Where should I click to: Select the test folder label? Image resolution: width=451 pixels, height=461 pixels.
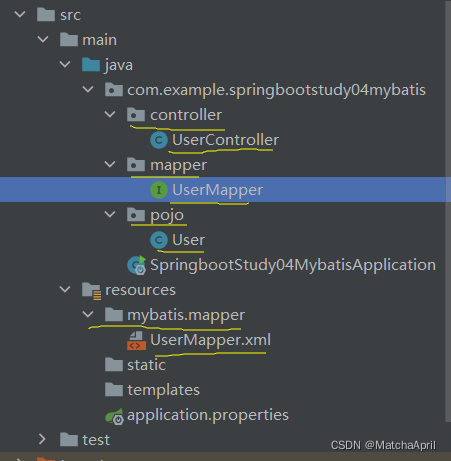96,440
